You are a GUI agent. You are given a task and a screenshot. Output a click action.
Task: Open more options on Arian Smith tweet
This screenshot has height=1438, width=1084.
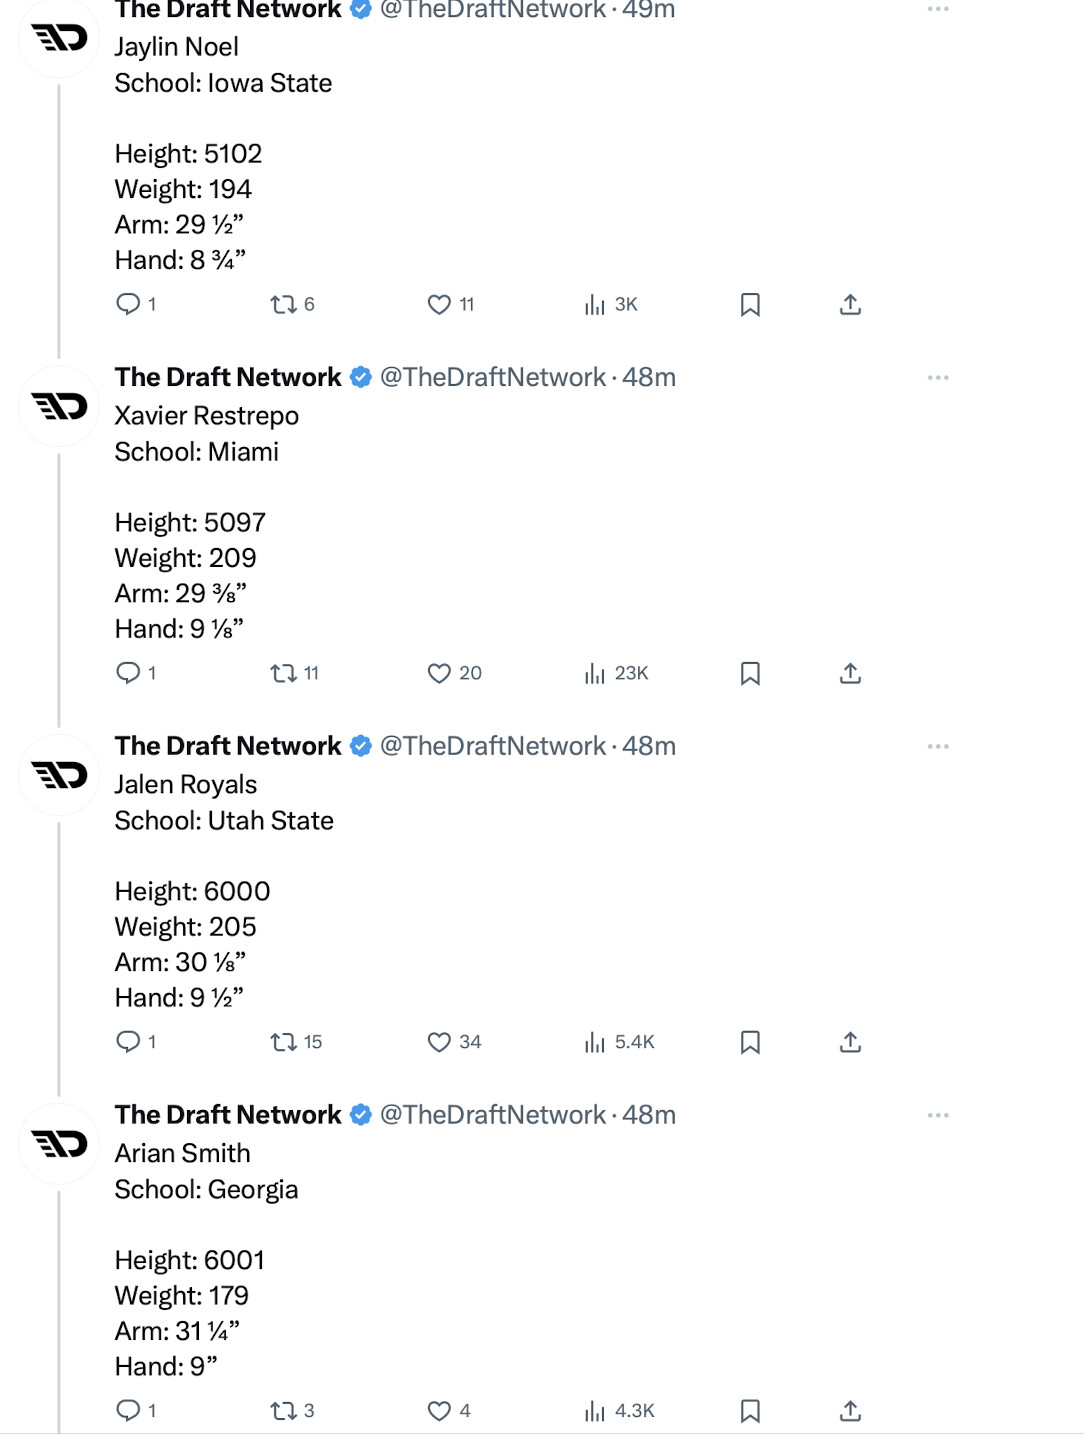(x=937, y=1116)
